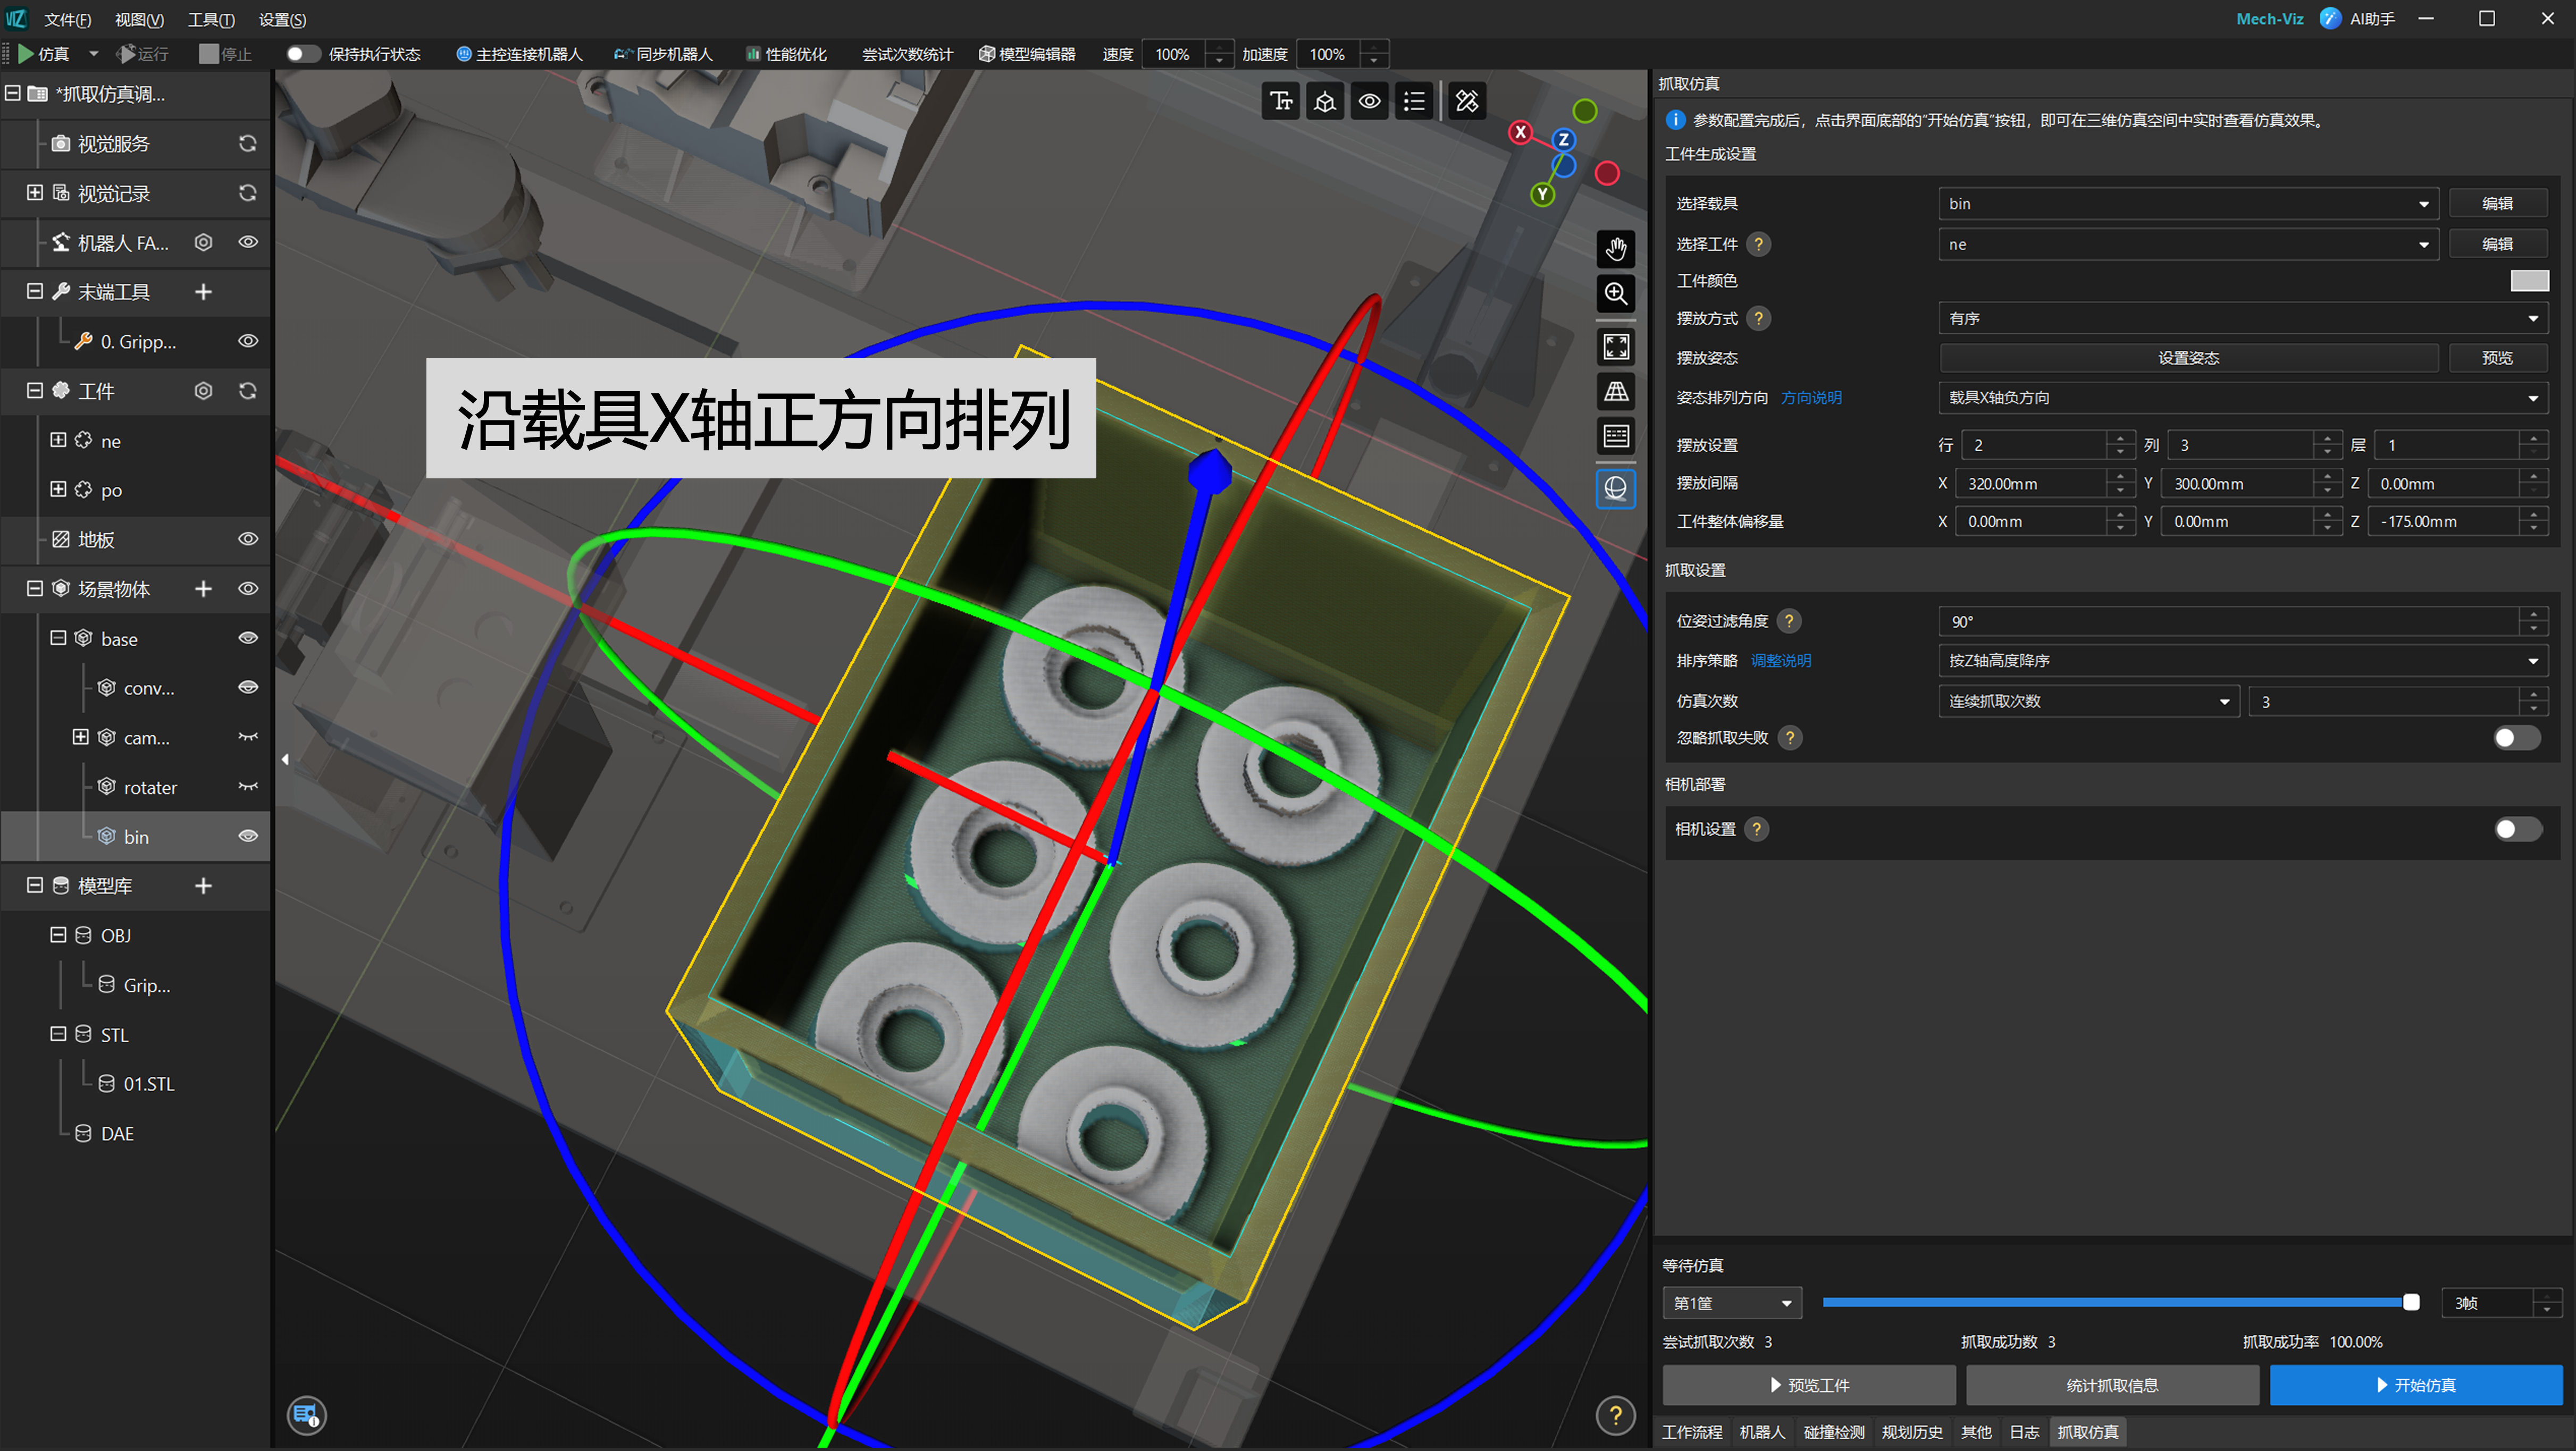Open the 工具(T) menu
This screenshot has width=2576, height=1451.
pyautogui.click(x=211, y=19)
